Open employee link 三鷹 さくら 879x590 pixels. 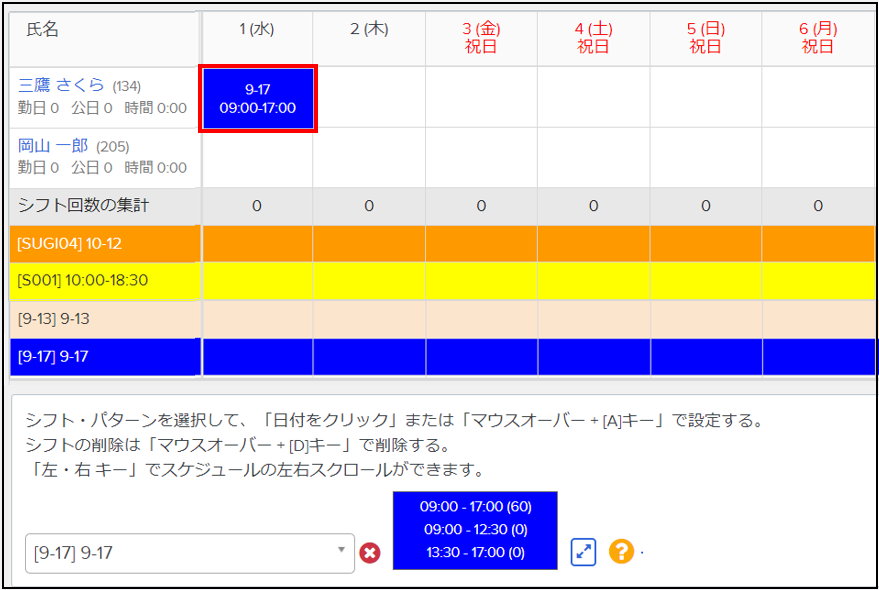pos(61,86)
